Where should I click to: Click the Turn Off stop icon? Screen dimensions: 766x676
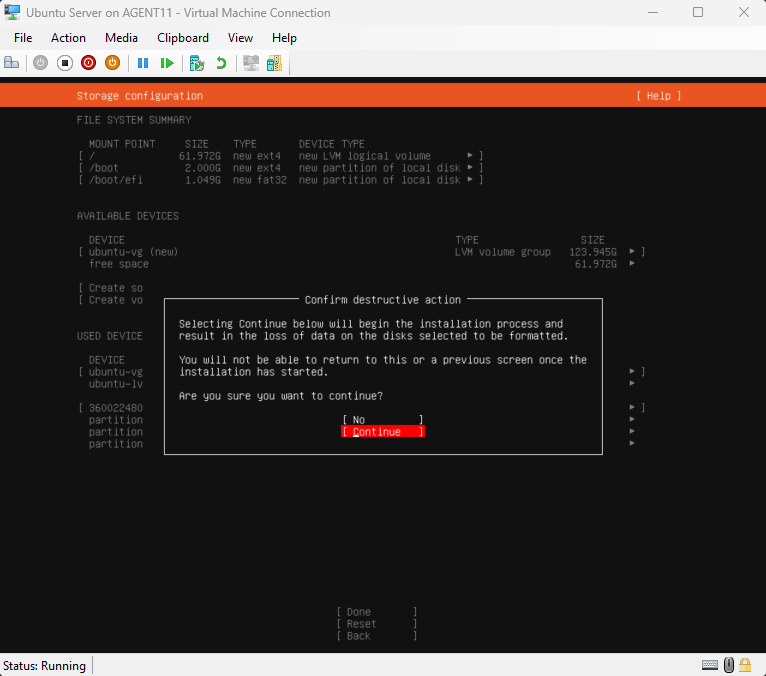pyautogui.click(x=64, y=63)
